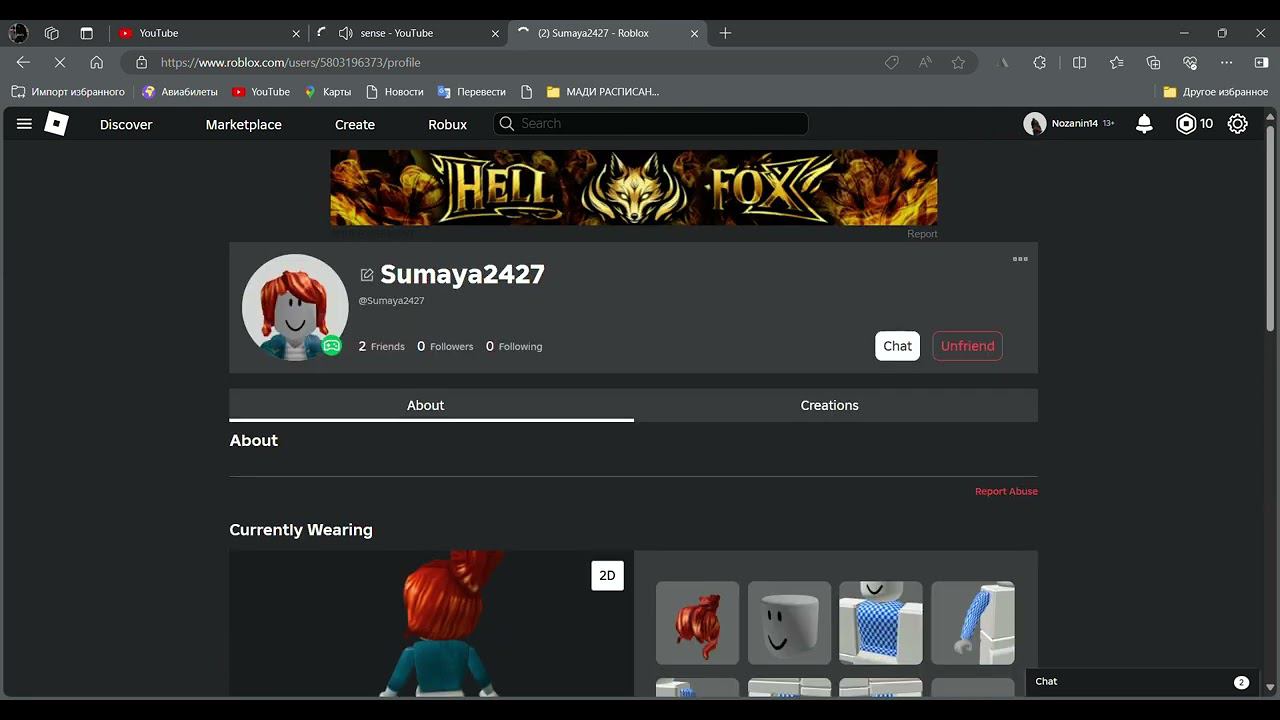The height and width of the screenshot is (720, 1280).
Task: View the 0 Following list
Action: [514, 346]
